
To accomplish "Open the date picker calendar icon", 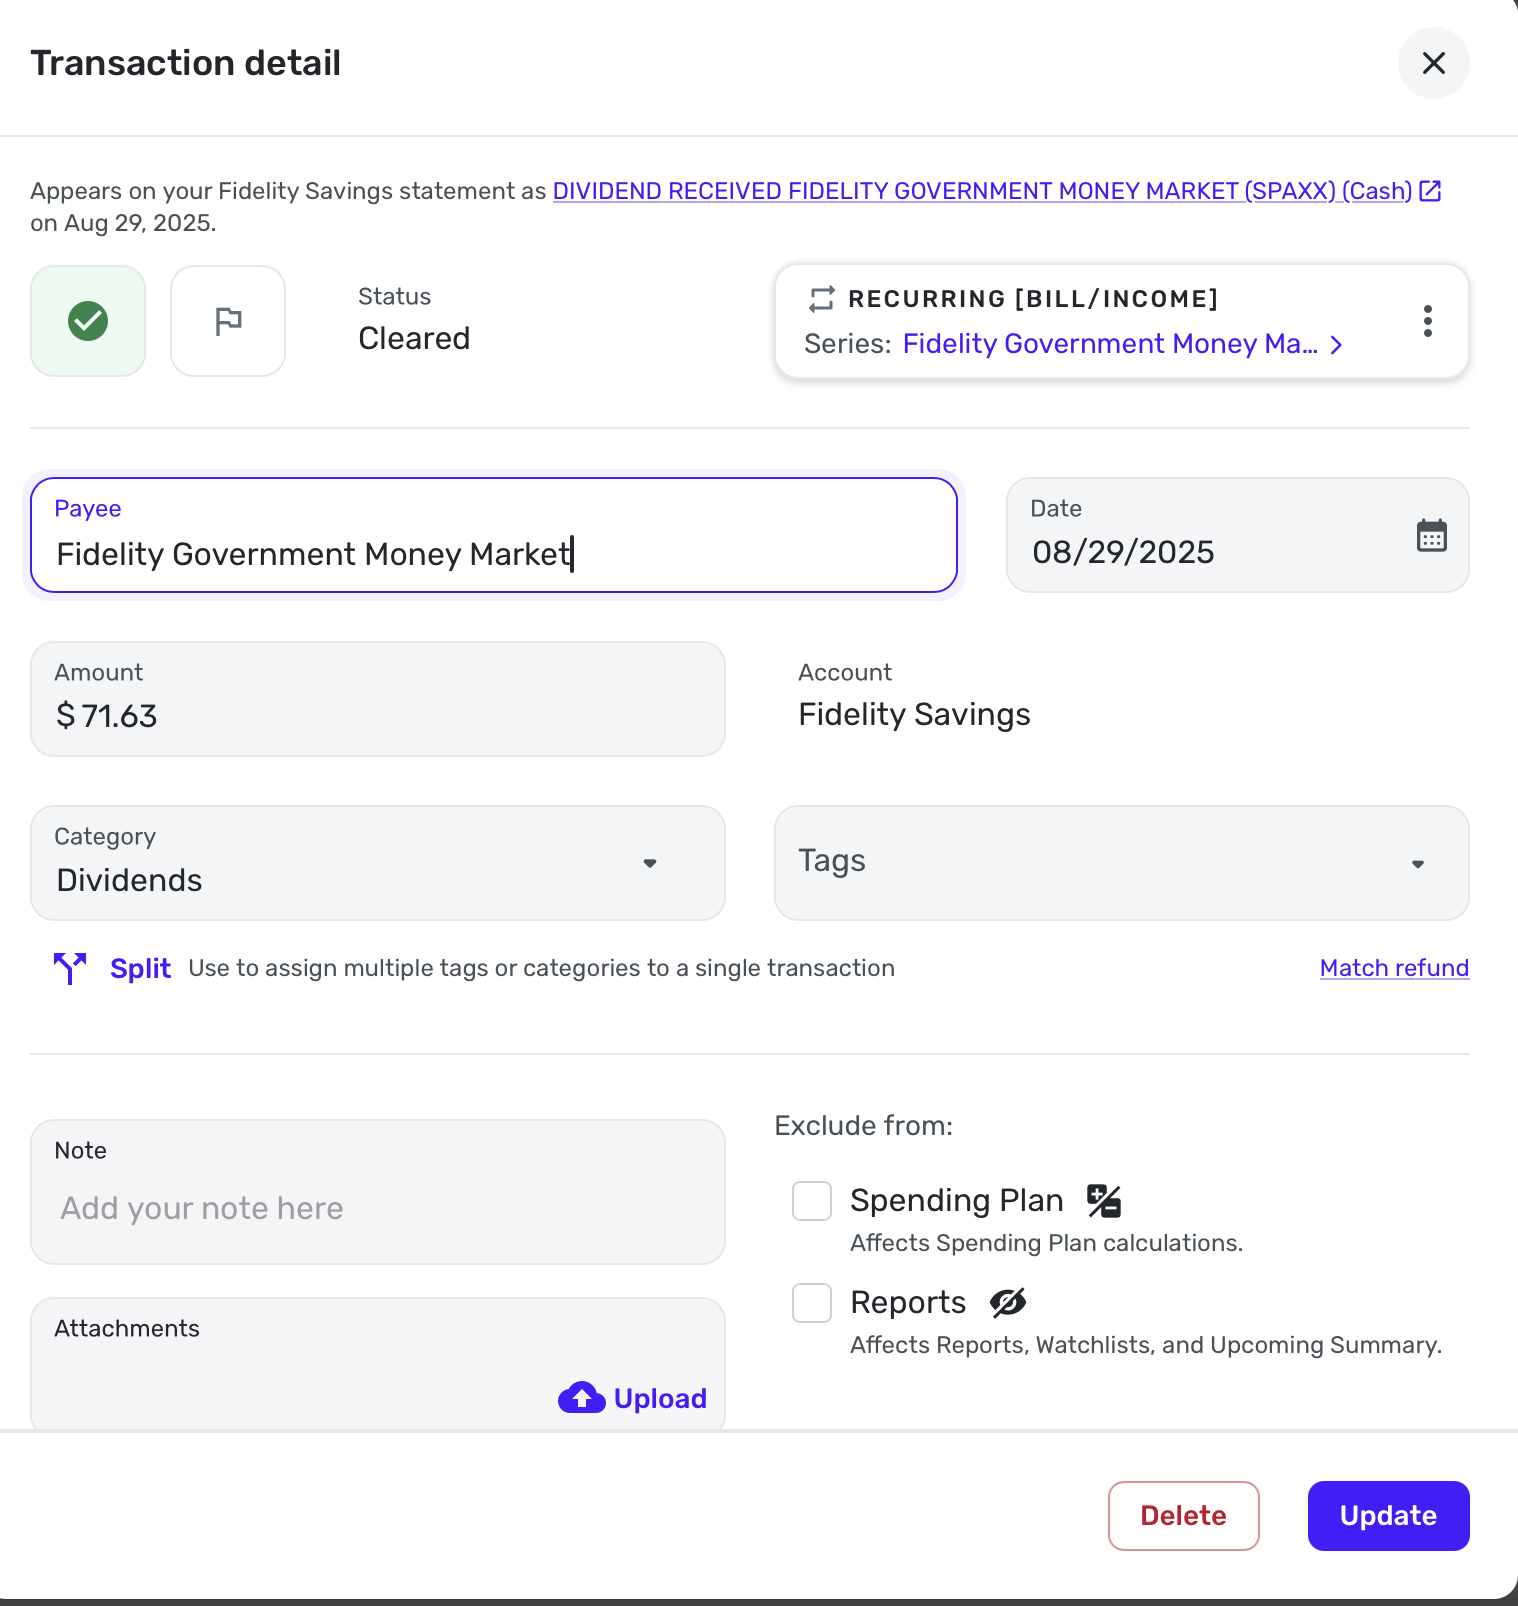I will point(1431,536).
